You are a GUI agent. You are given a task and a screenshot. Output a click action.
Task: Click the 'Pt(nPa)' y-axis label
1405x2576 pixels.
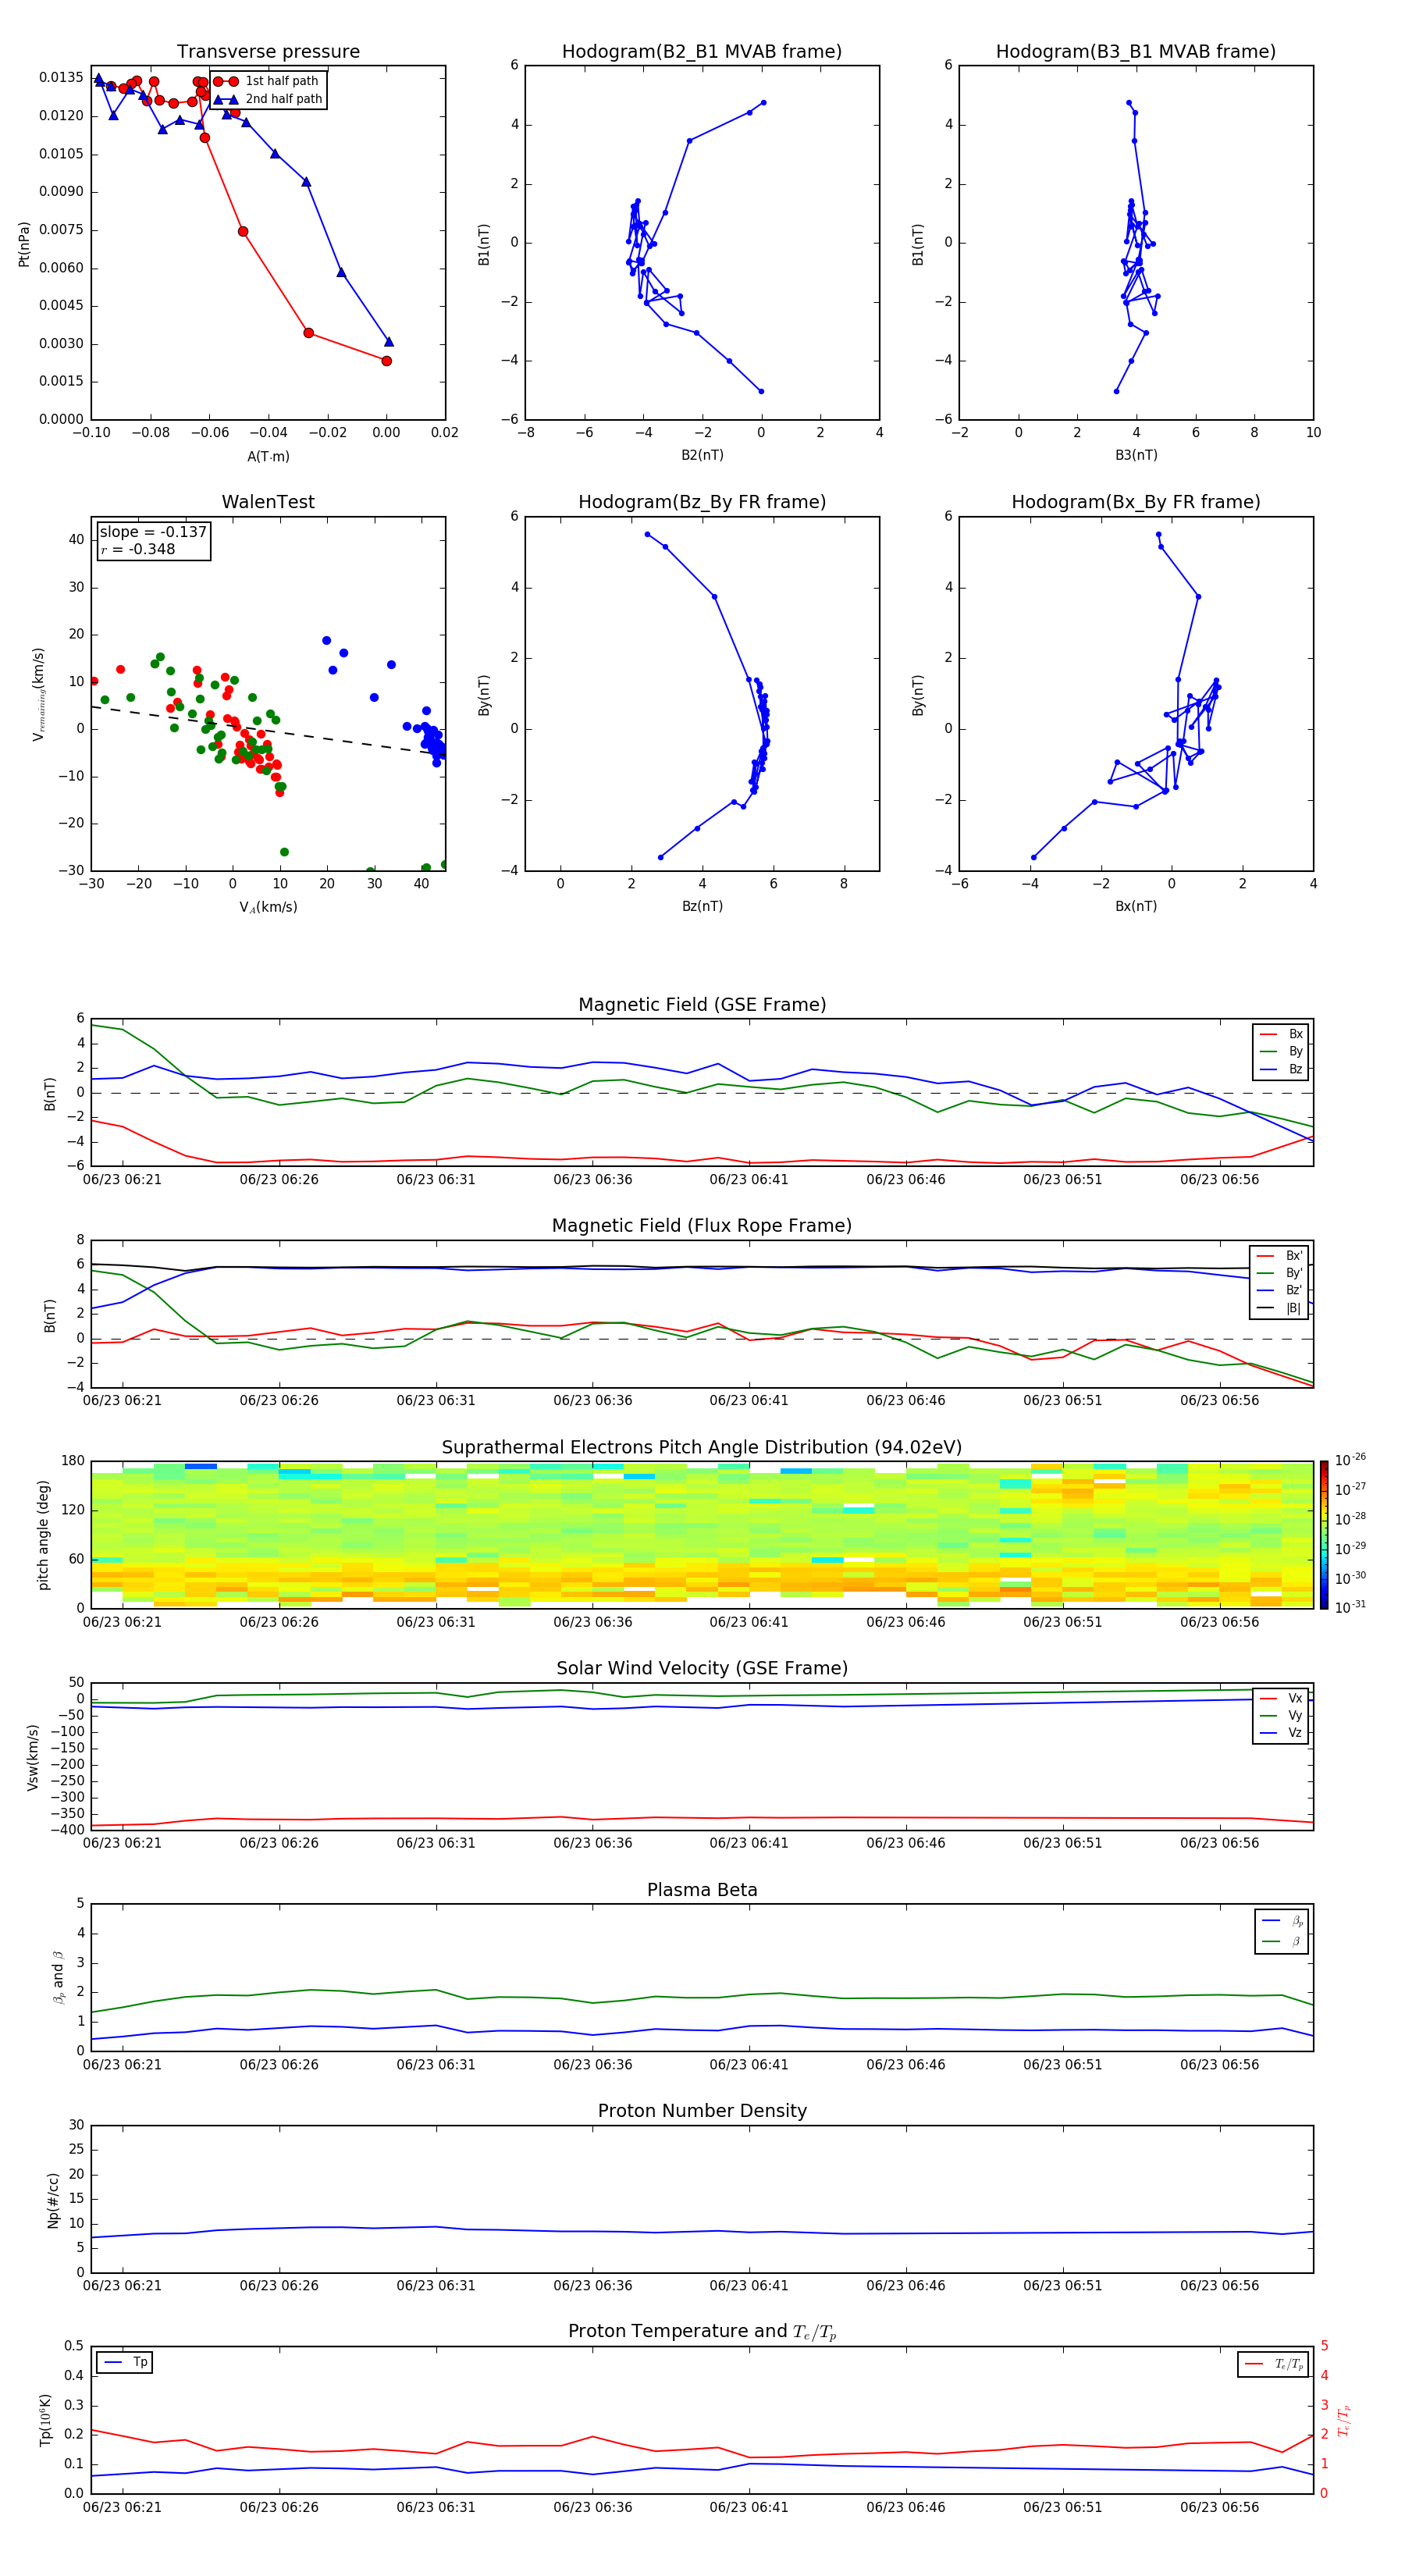click(24, 243)
